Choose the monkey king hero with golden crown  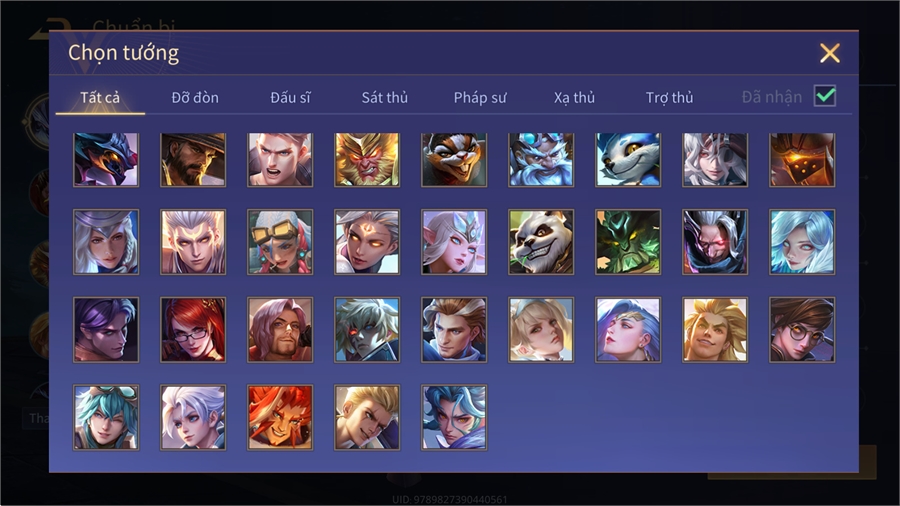click(367, 159)
